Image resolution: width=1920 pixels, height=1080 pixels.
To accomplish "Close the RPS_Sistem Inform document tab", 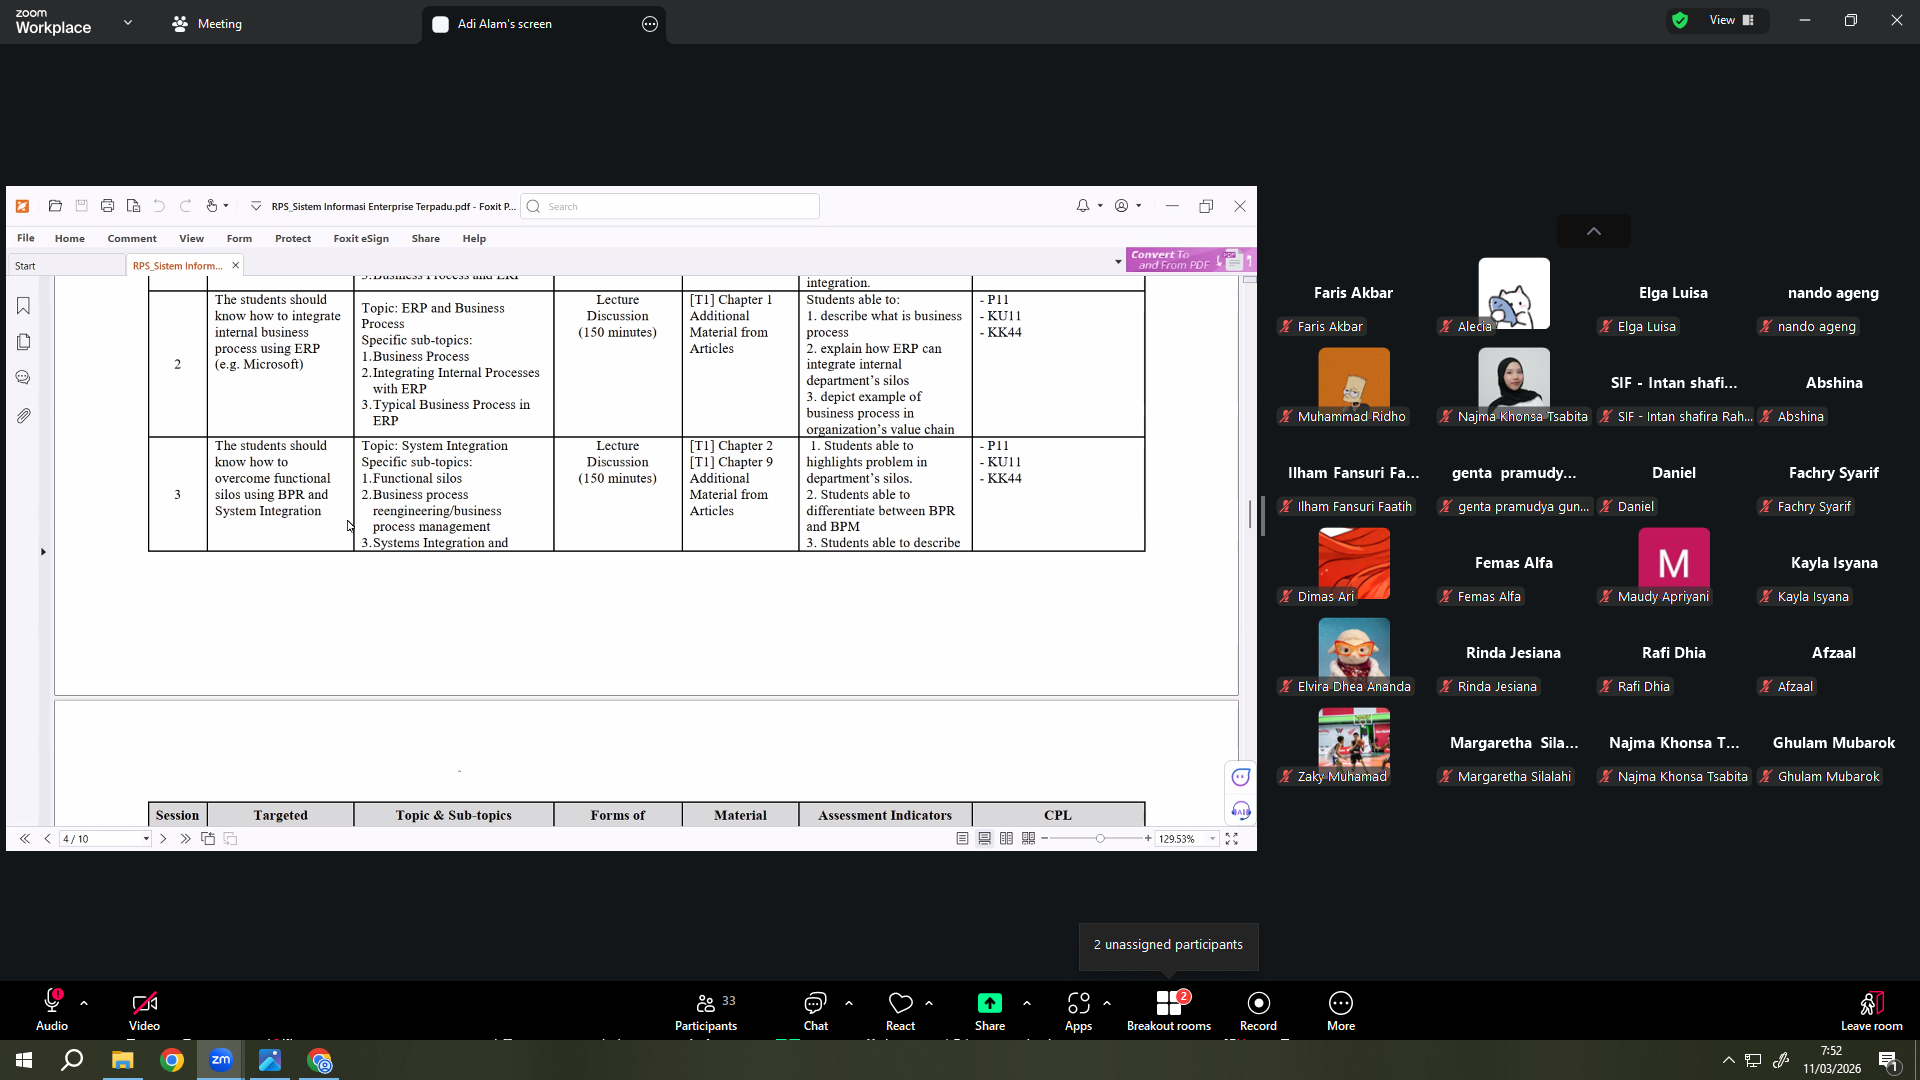I will tap(236, 266).
